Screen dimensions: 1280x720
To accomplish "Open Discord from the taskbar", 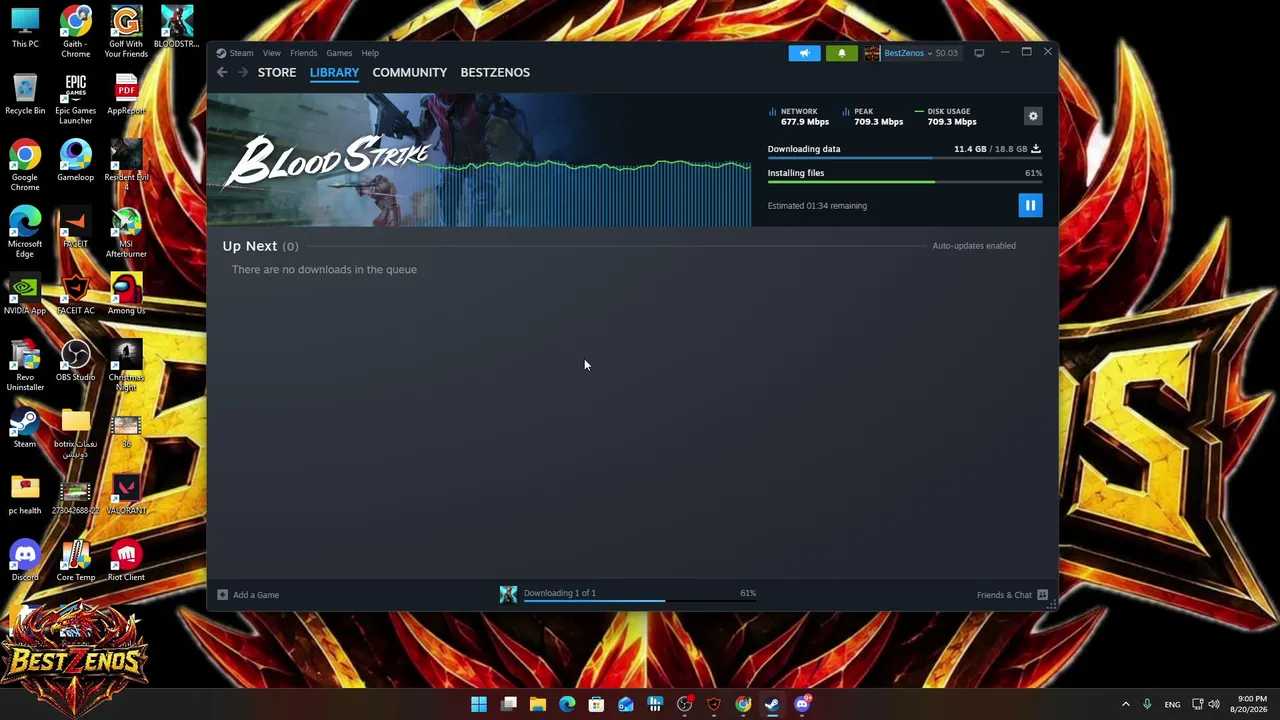I will (x=802, y=704).
